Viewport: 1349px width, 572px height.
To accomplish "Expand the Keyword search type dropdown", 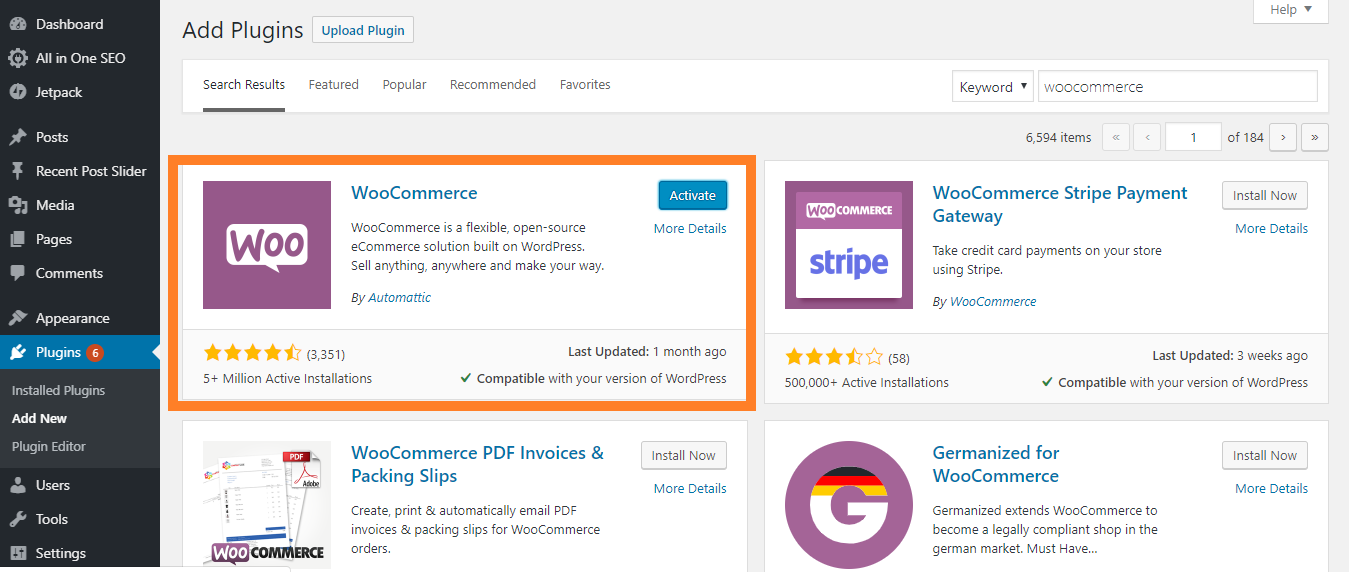I will tap(992, 87).
